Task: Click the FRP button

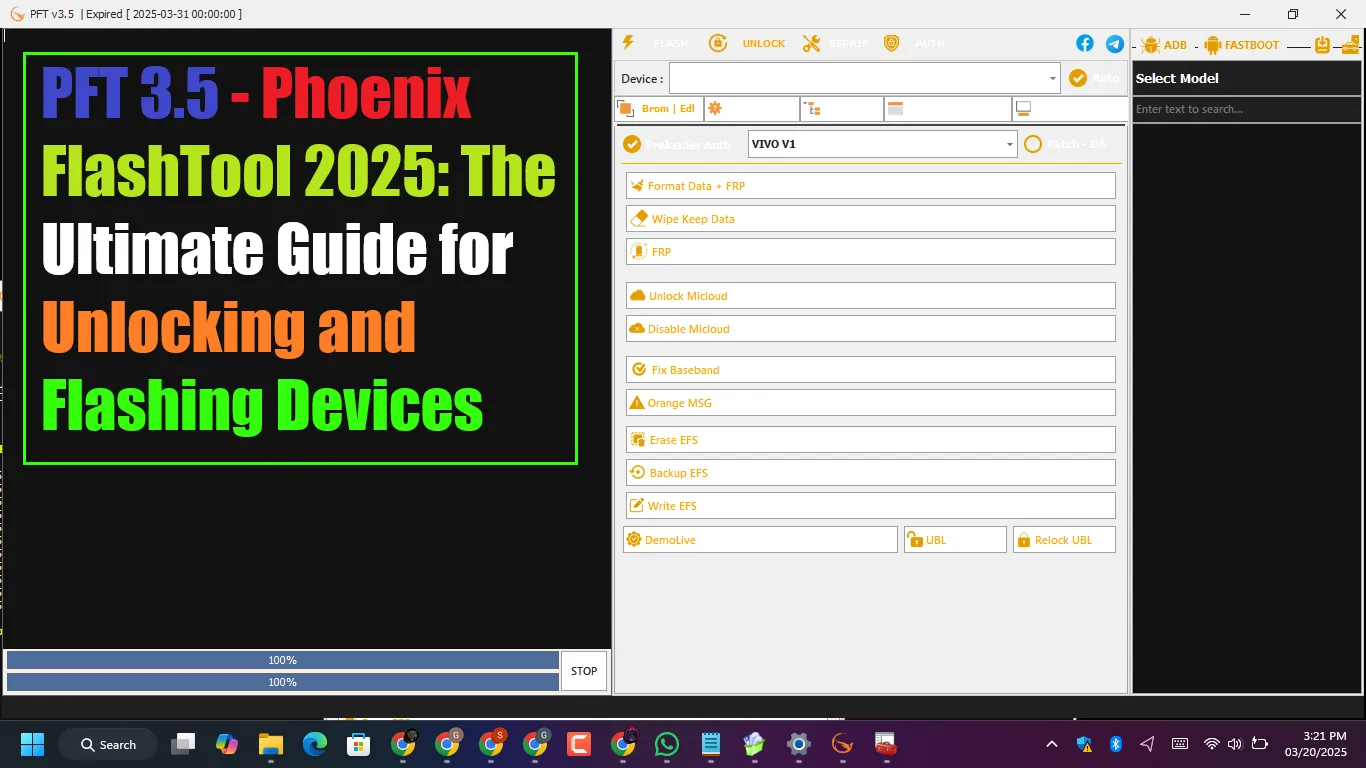Action: [x=870, y=251]
